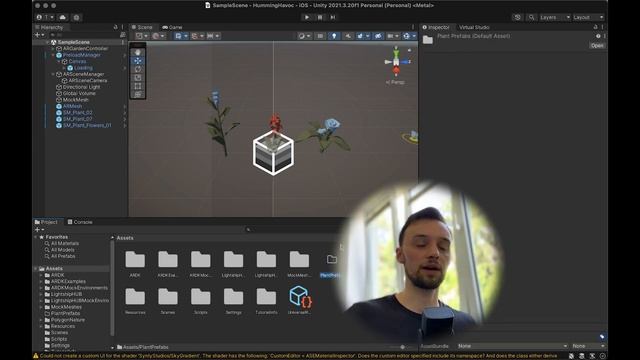Open the Layout dropdown
This screenshot has width=640, height=360.
(x=588, y=17)
